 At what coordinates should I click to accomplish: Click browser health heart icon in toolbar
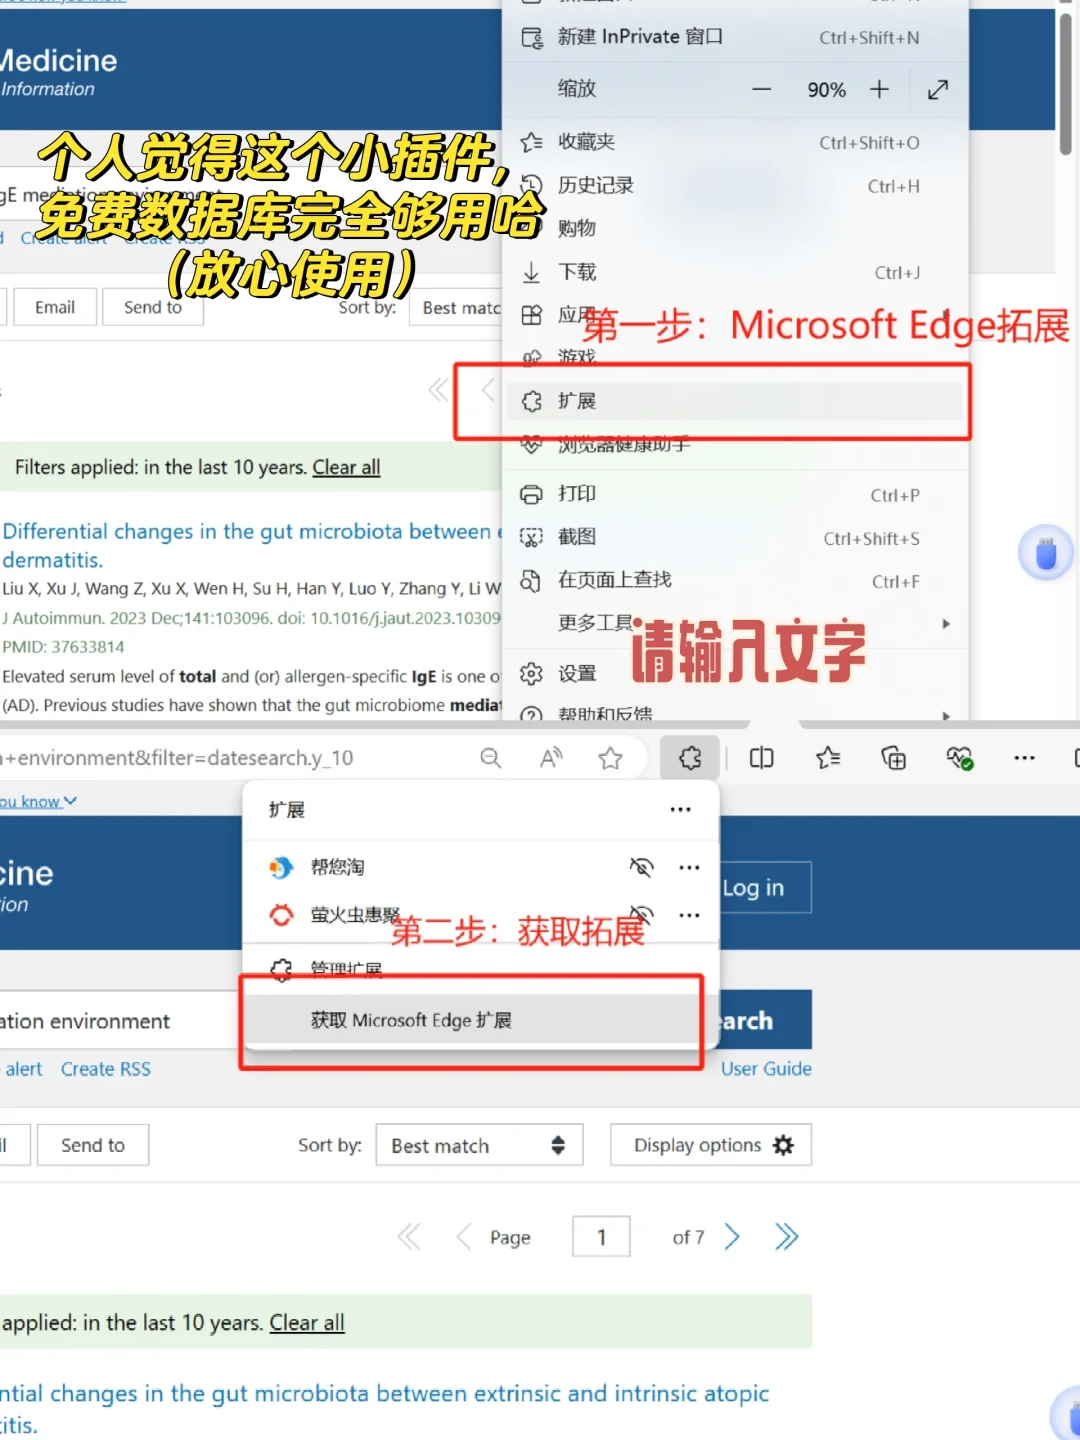coord(959,758)
